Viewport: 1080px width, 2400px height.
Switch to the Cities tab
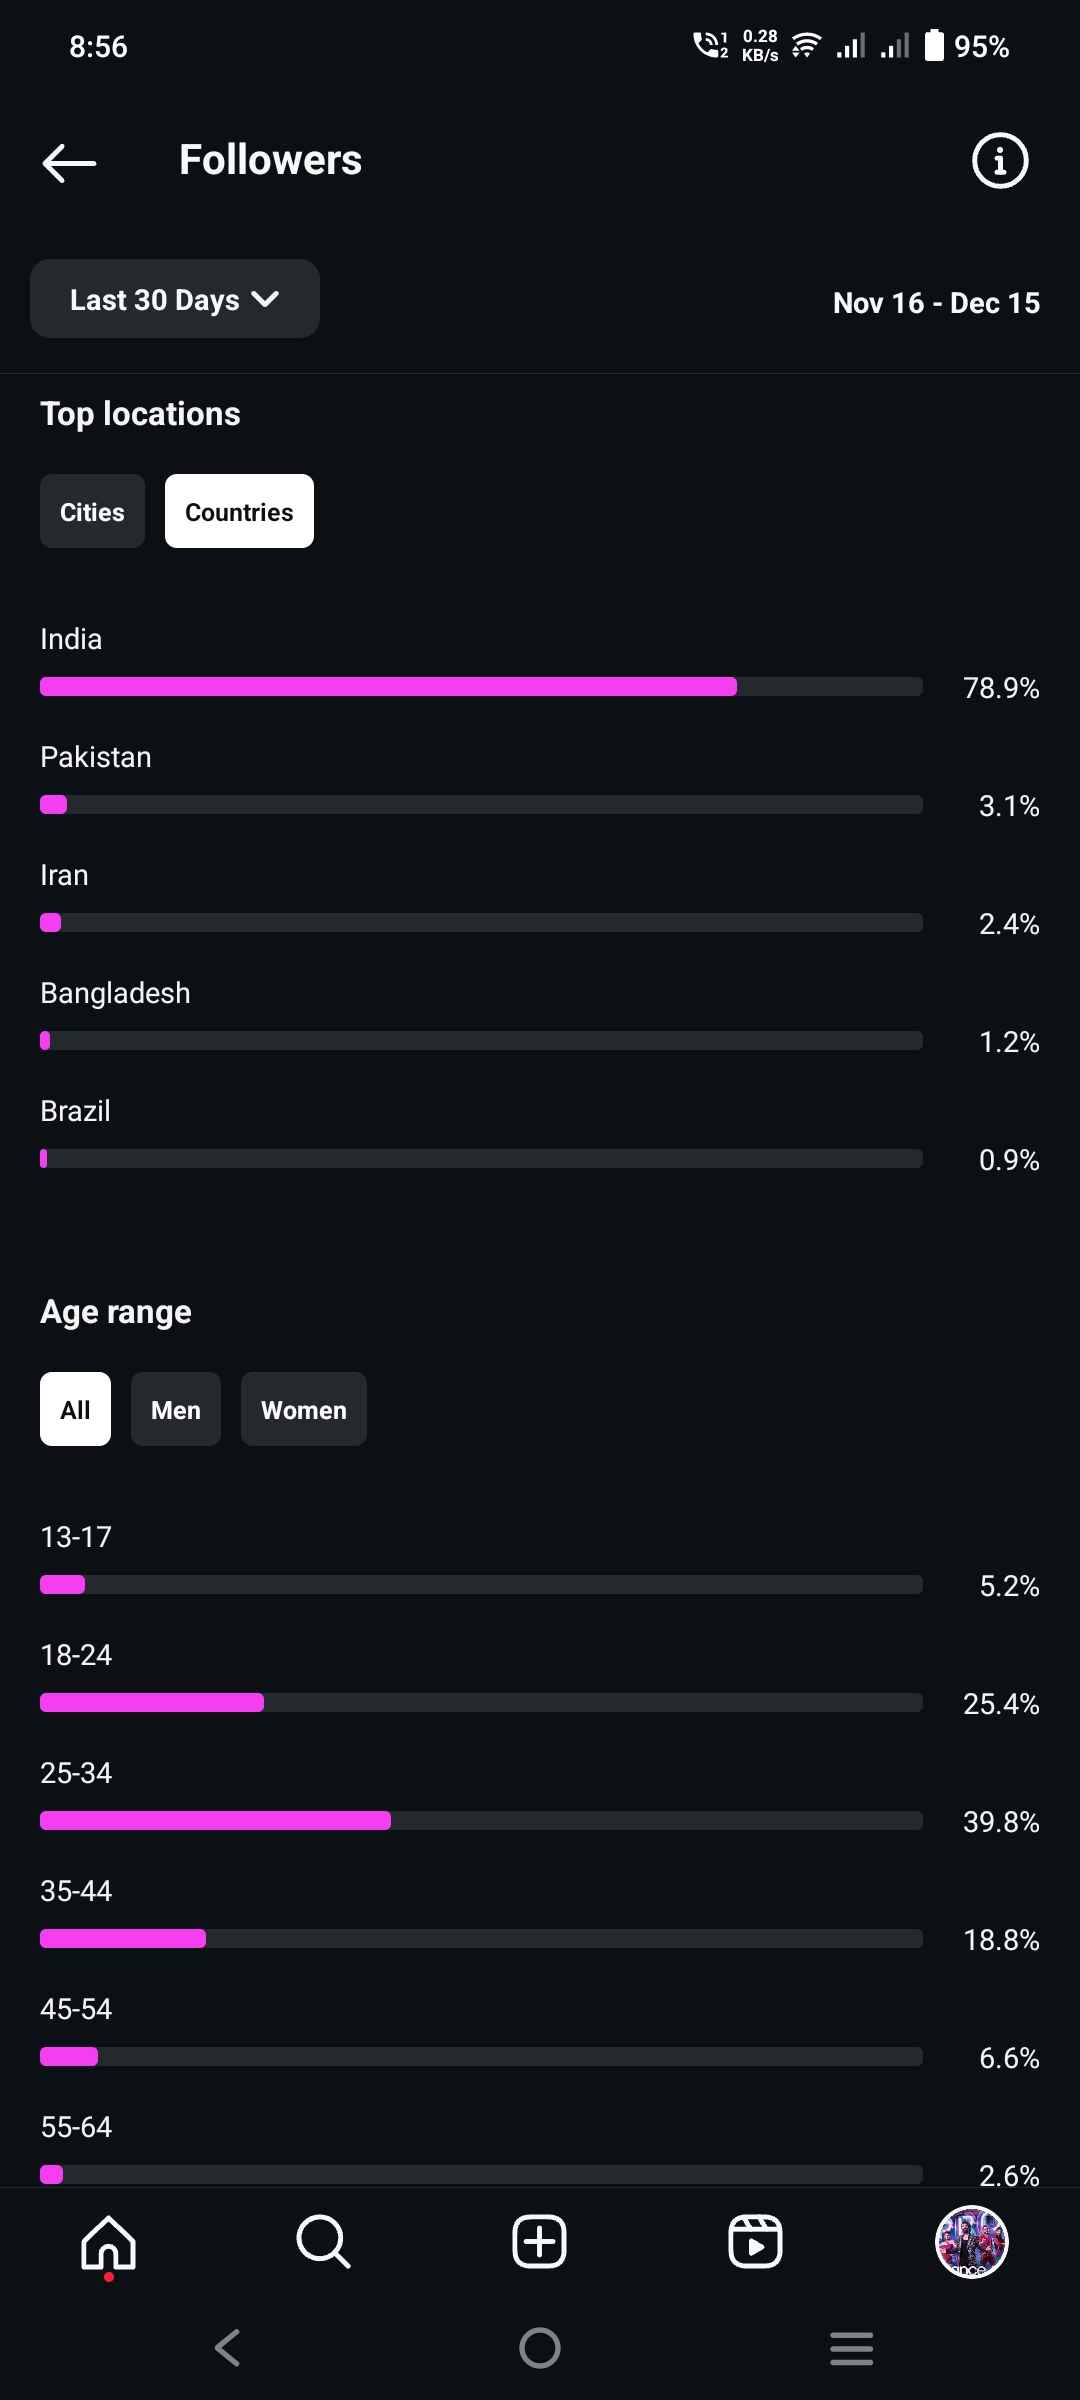[x=92, y=512]
